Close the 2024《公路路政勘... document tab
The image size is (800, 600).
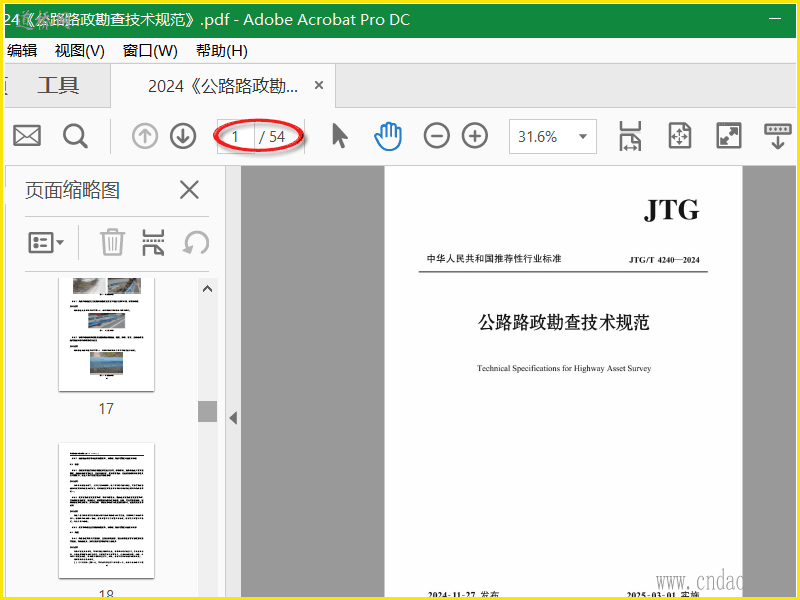[319, 85]
